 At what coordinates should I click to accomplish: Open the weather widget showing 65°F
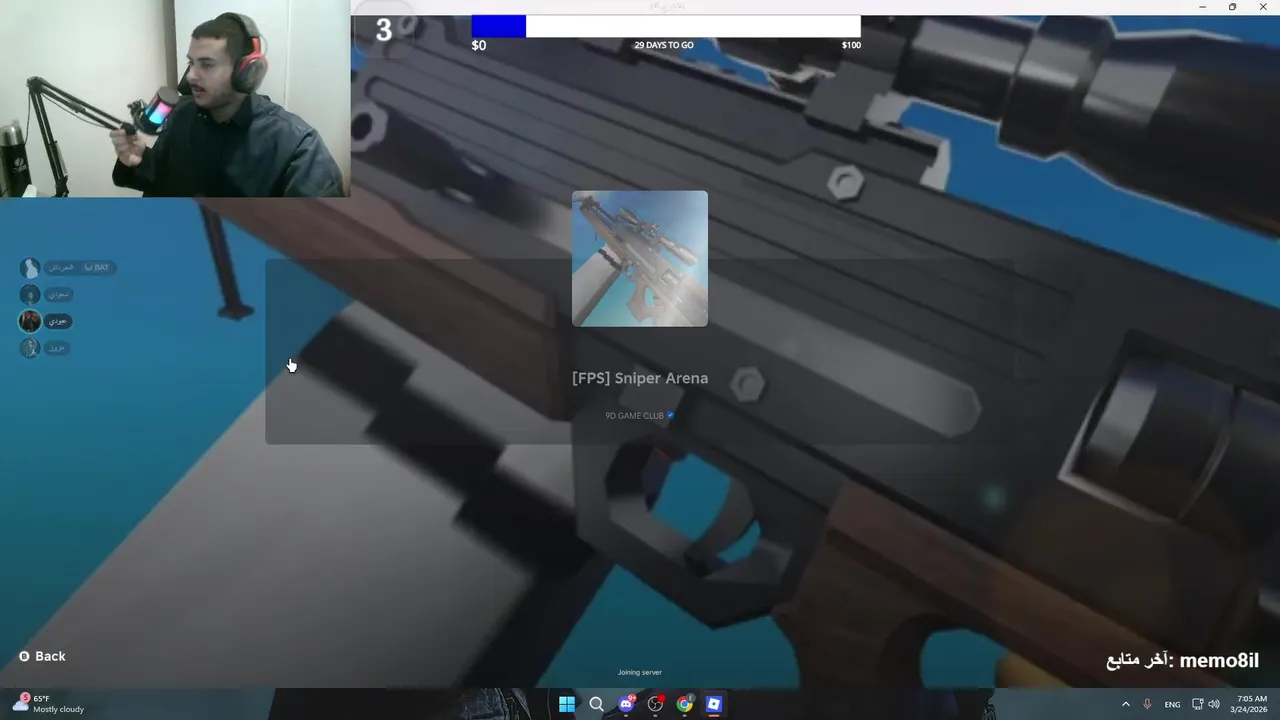48,704
